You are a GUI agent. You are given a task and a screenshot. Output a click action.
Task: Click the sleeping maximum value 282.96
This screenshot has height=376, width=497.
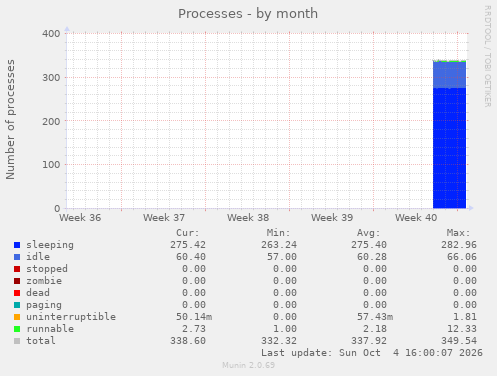[459, 245]
